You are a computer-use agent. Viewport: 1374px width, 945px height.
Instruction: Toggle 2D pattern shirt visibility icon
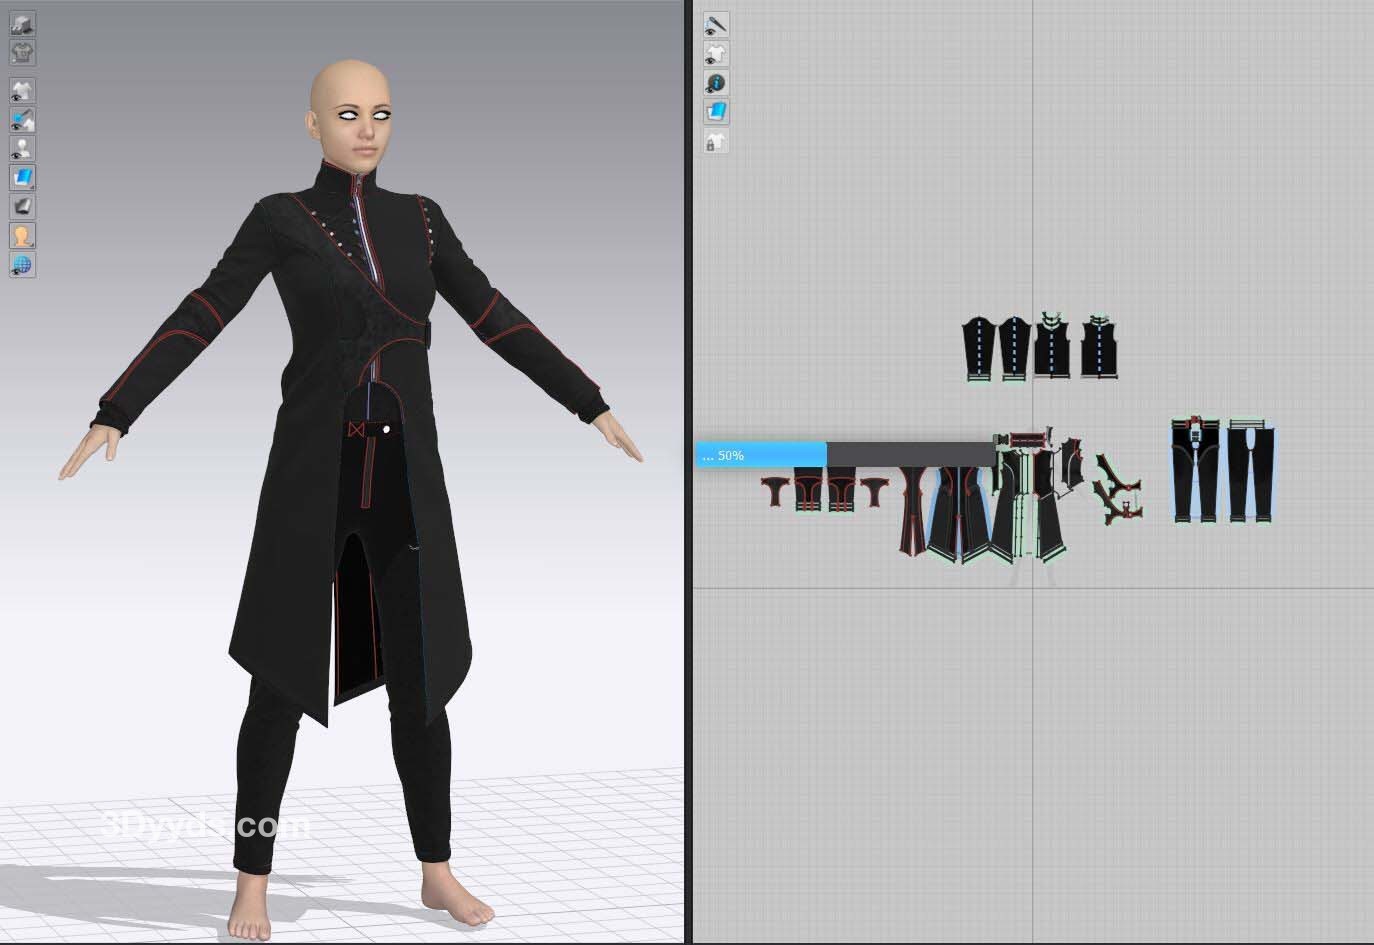coord(715,54)
